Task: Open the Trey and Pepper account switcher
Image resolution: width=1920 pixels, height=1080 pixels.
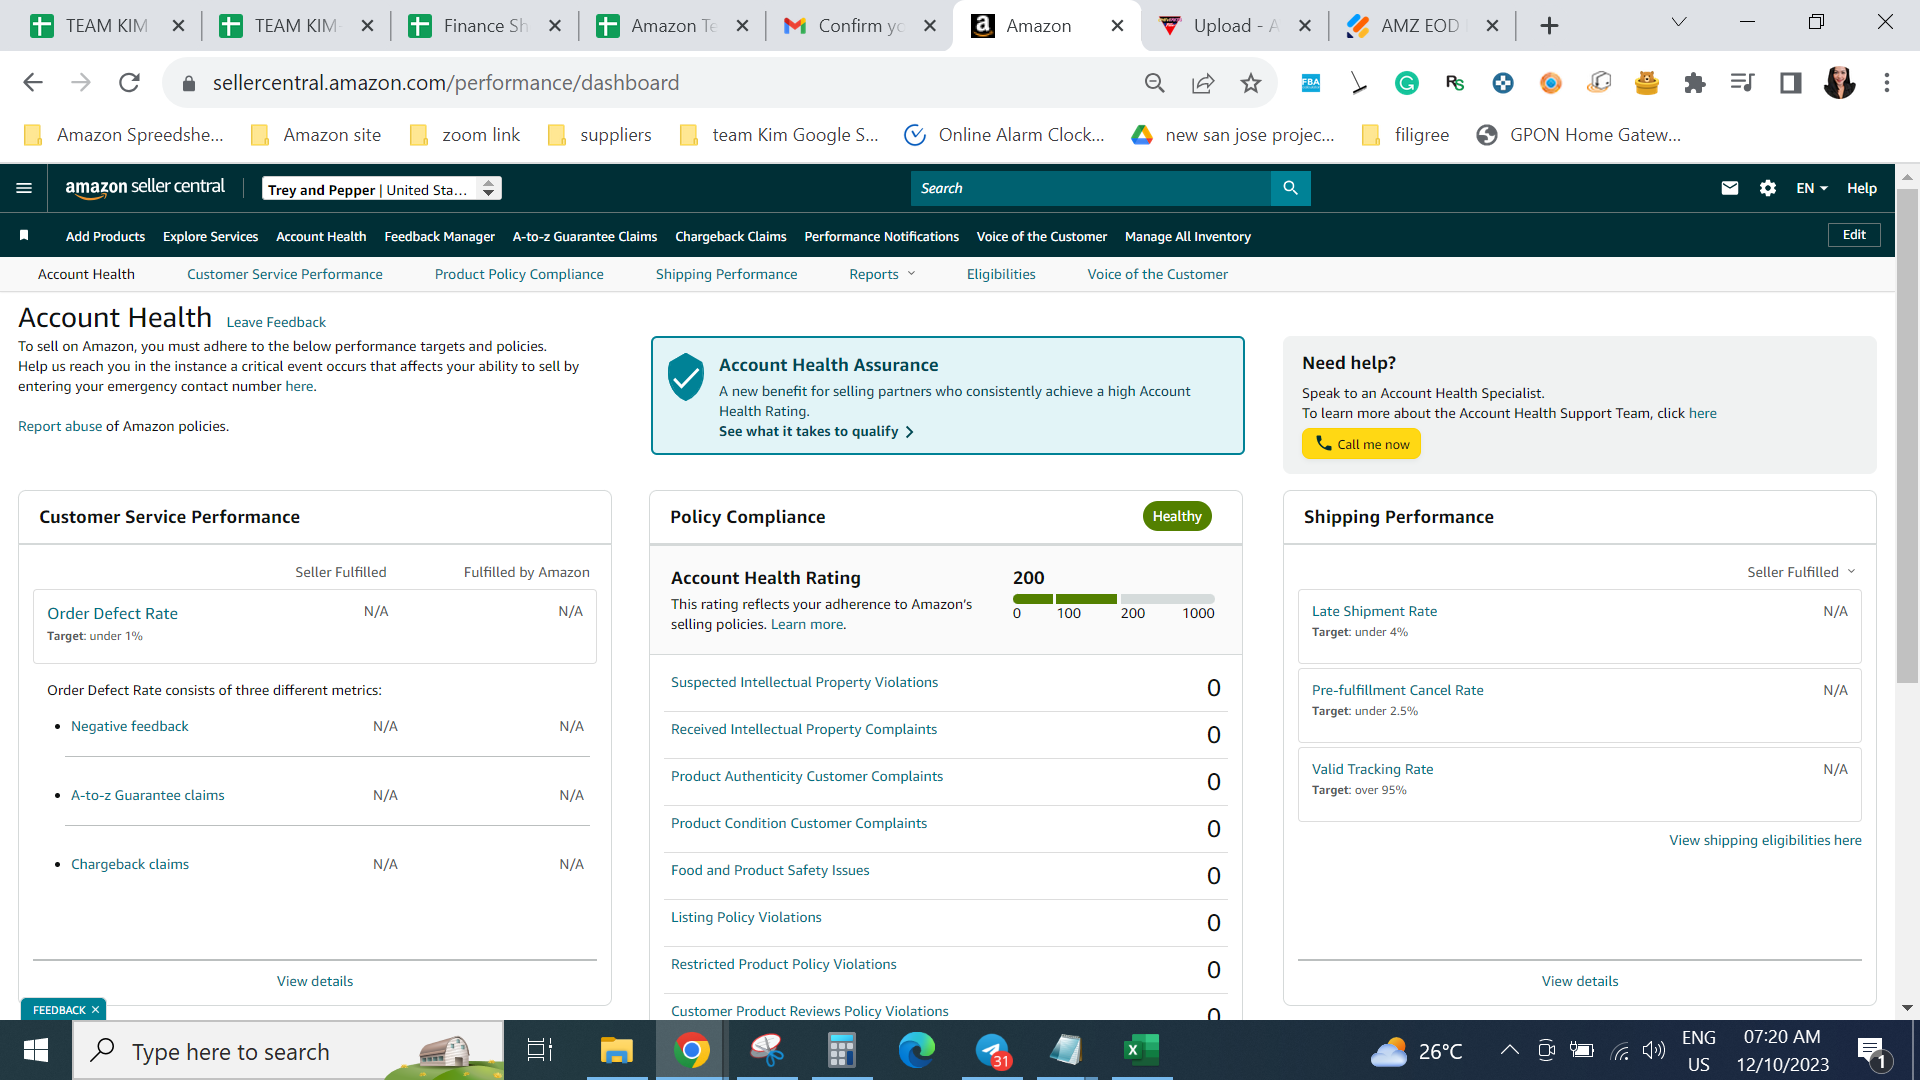Action: 382,189
